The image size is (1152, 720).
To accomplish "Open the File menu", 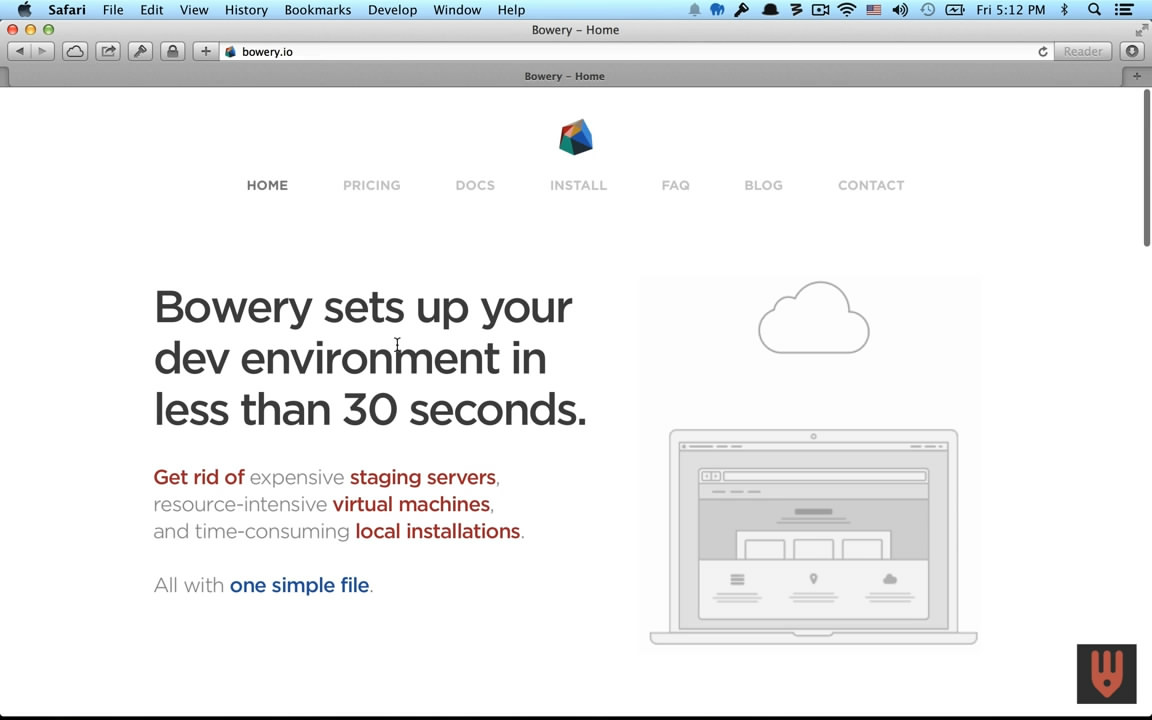I will coord(113,10).
